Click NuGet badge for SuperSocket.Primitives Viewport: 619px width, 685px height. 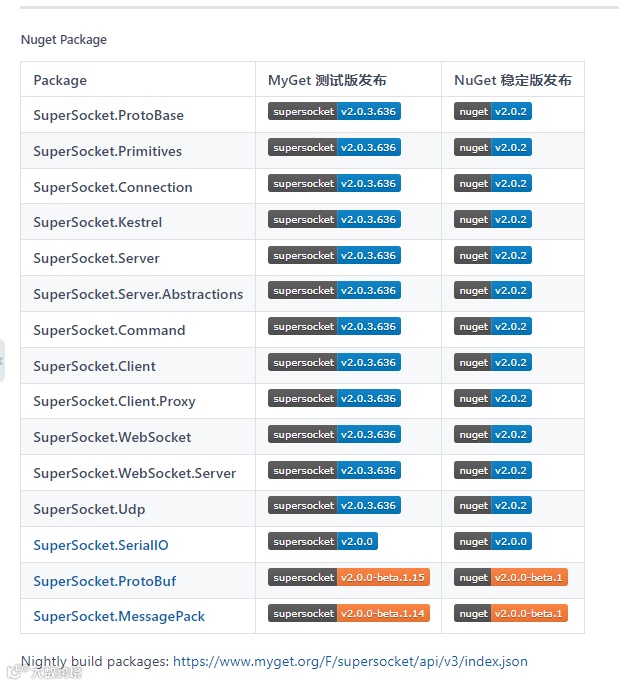[492, 148]
